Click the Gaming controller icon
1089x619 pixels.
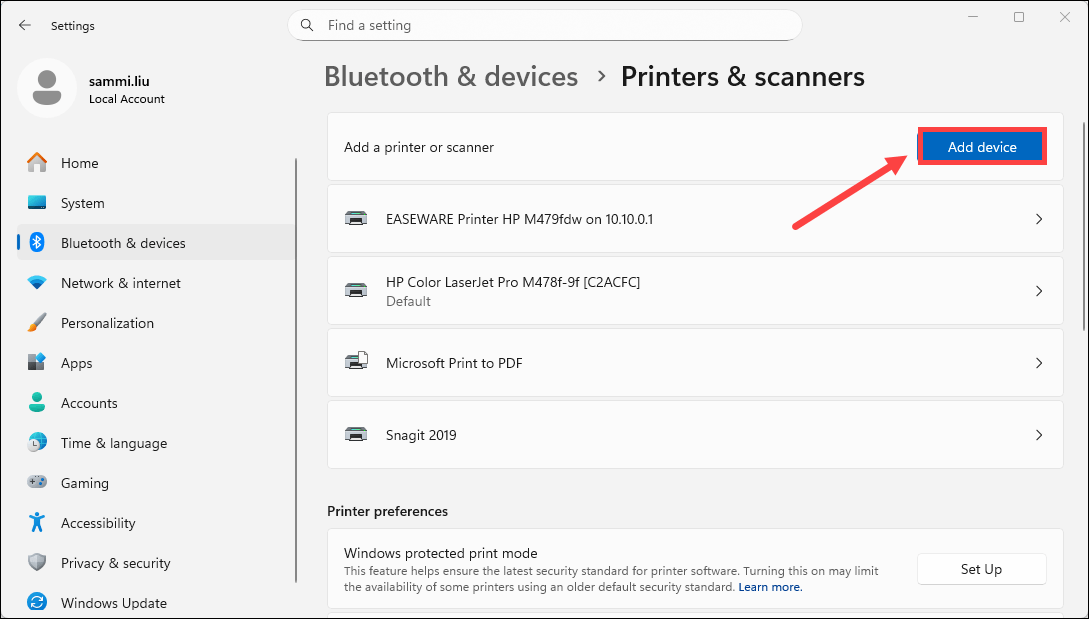37,483
